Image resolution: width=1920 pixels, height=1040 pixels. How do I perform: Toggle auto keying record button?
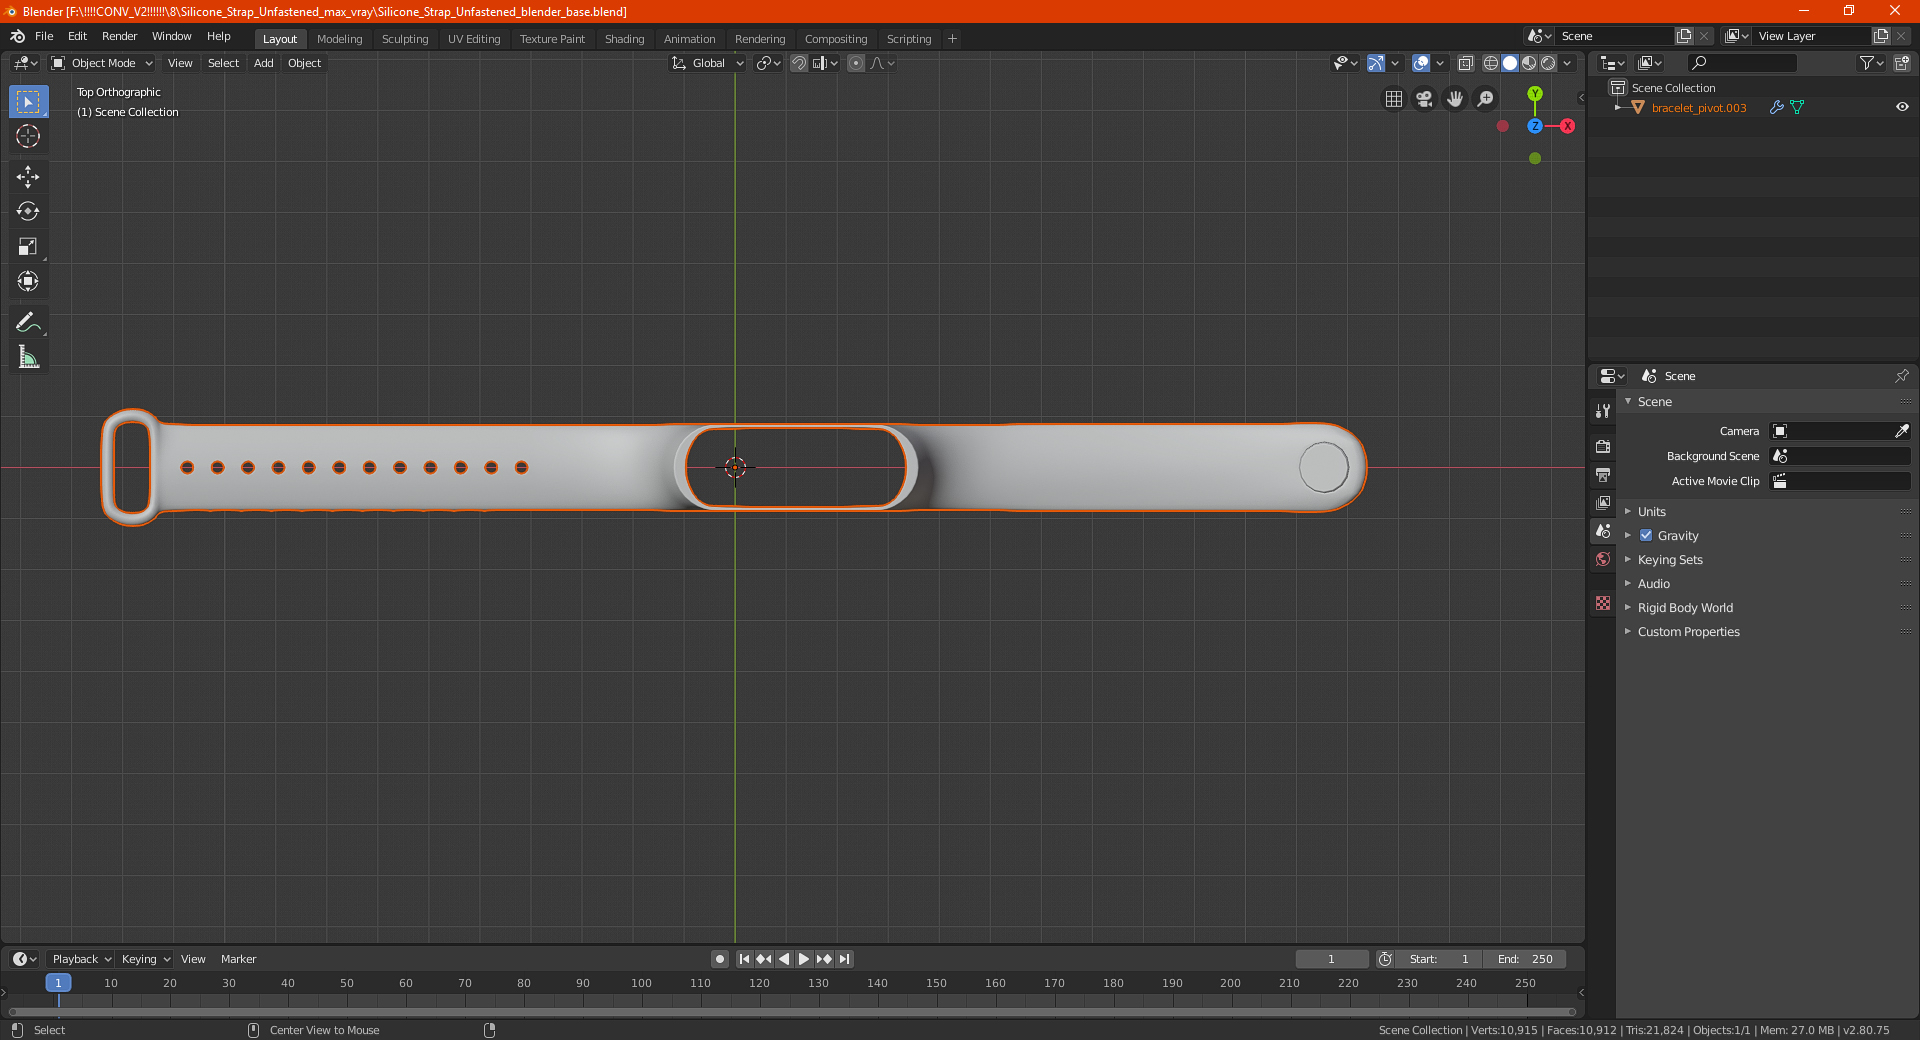point(719,959)
